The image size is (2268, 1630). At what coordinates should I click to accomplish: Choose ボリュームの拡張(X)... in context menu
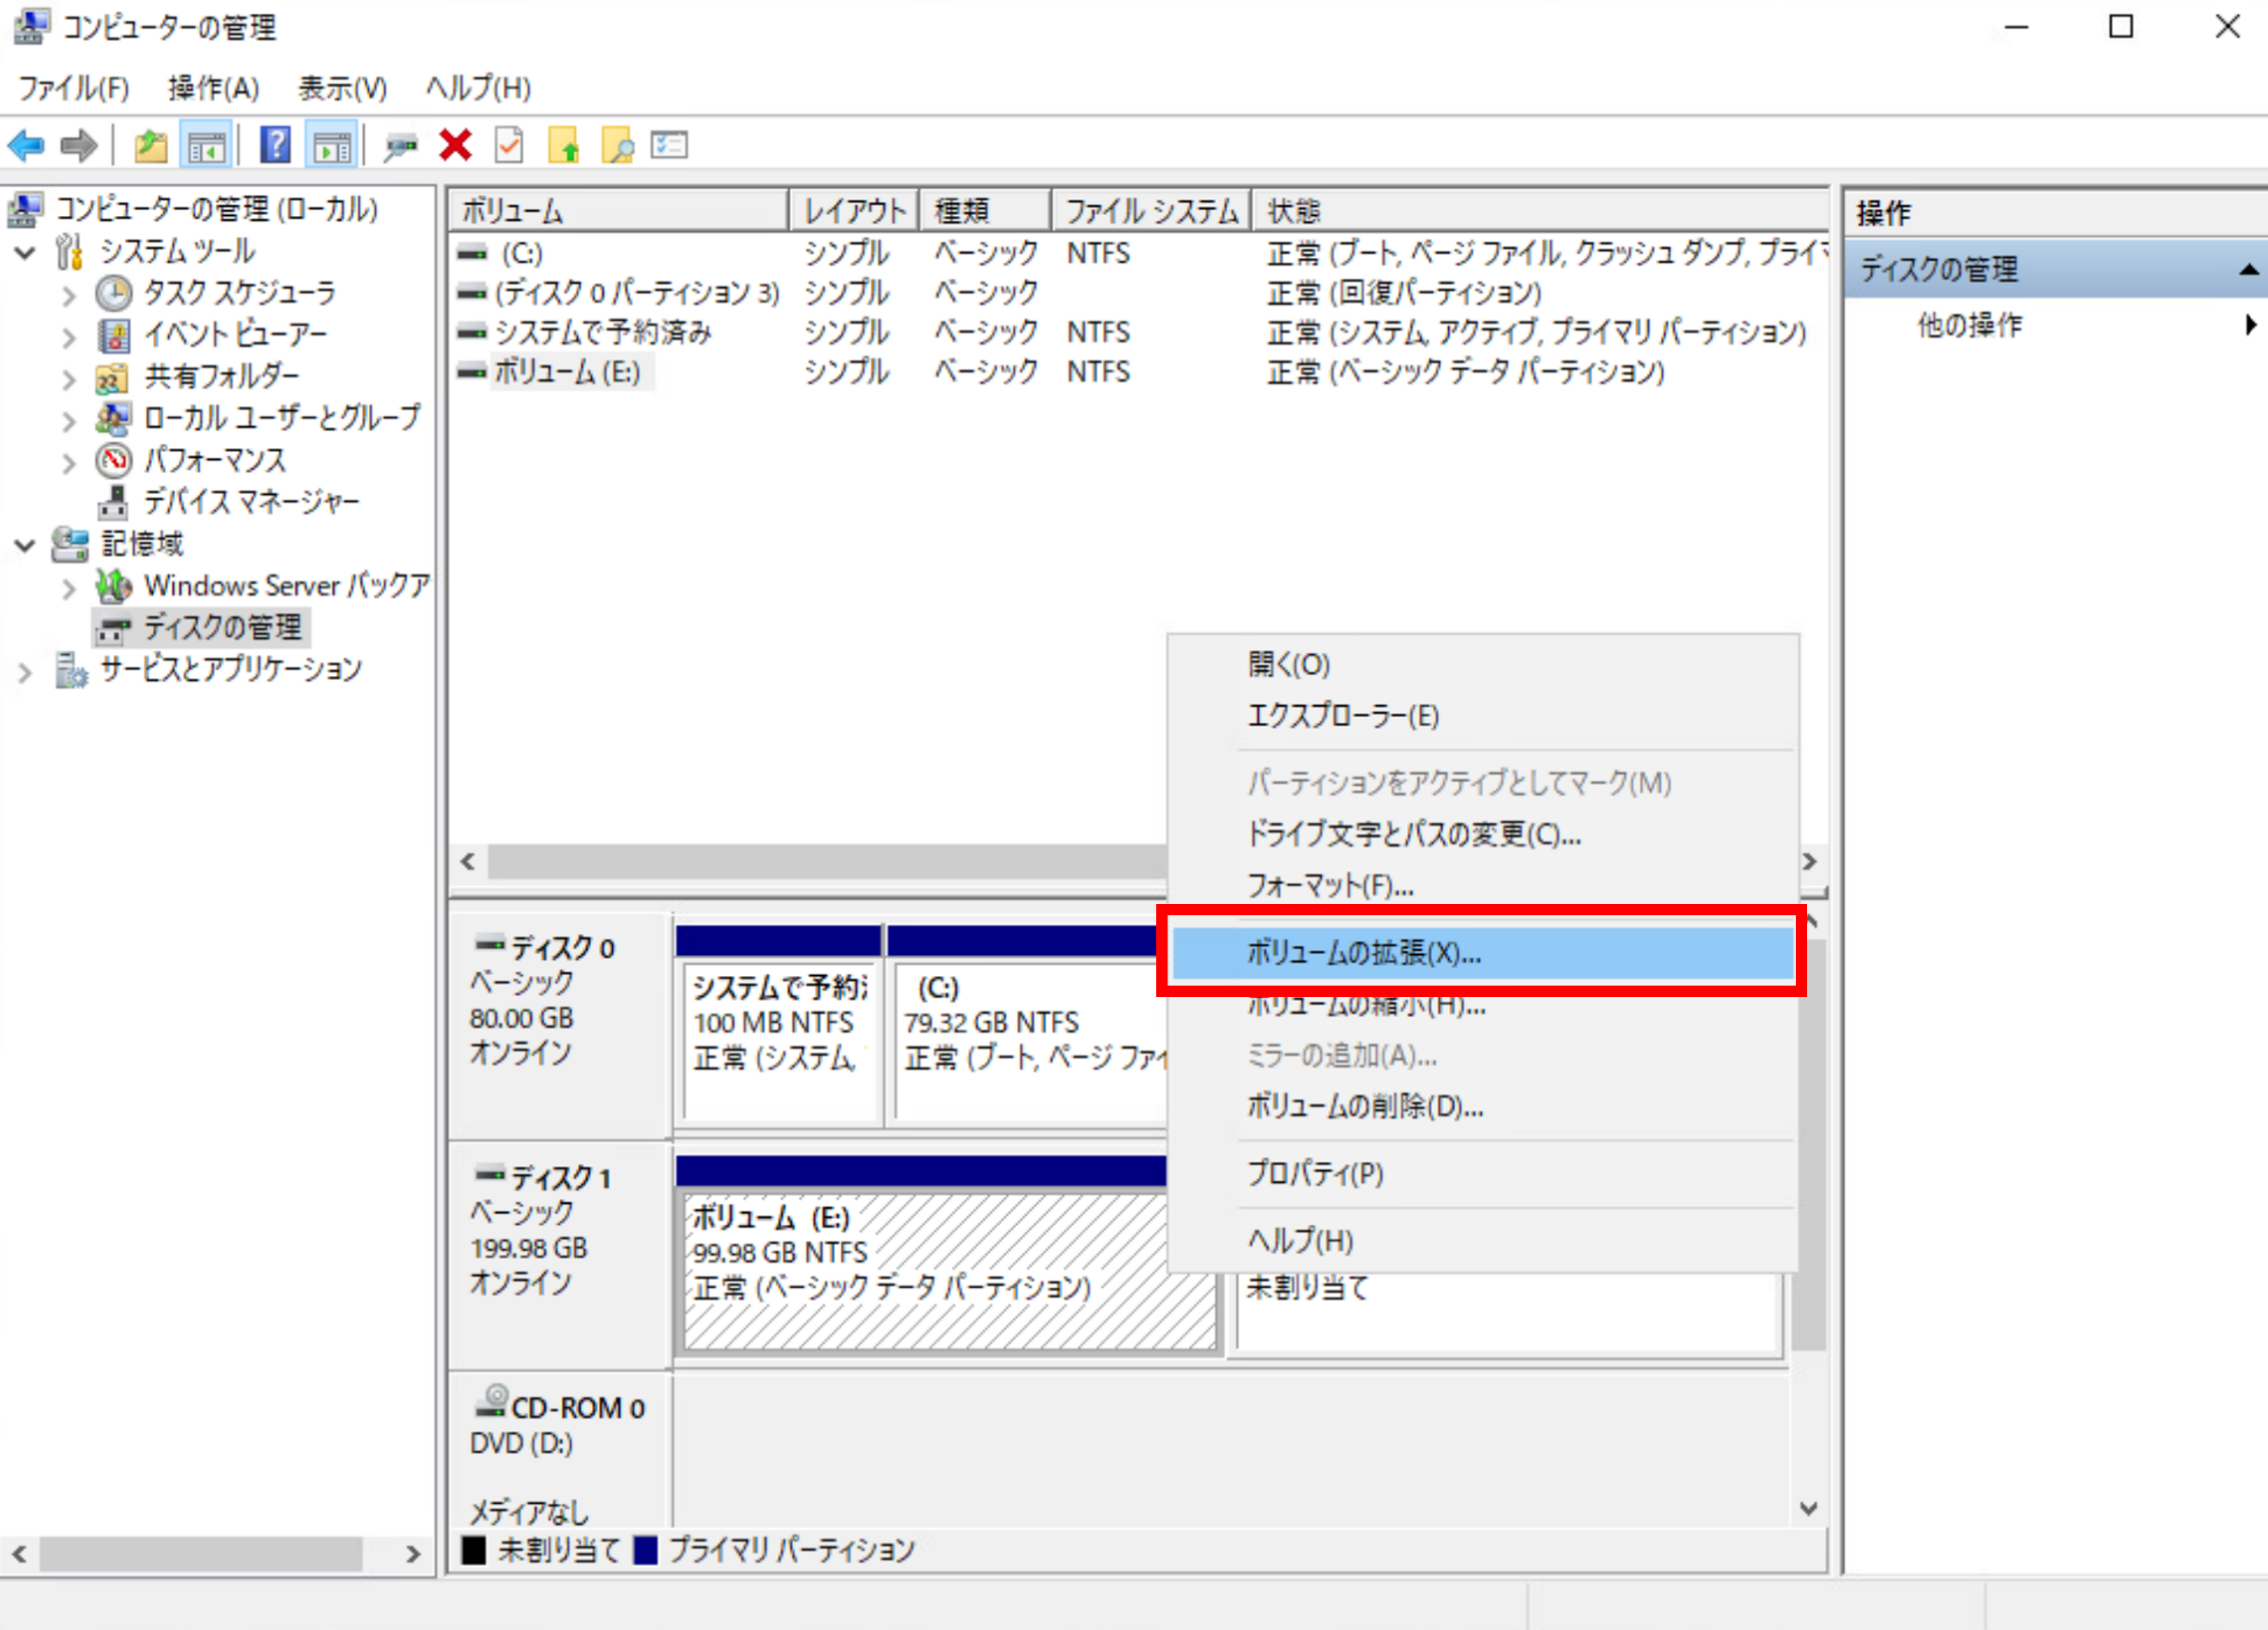(x=1363, y=953)
